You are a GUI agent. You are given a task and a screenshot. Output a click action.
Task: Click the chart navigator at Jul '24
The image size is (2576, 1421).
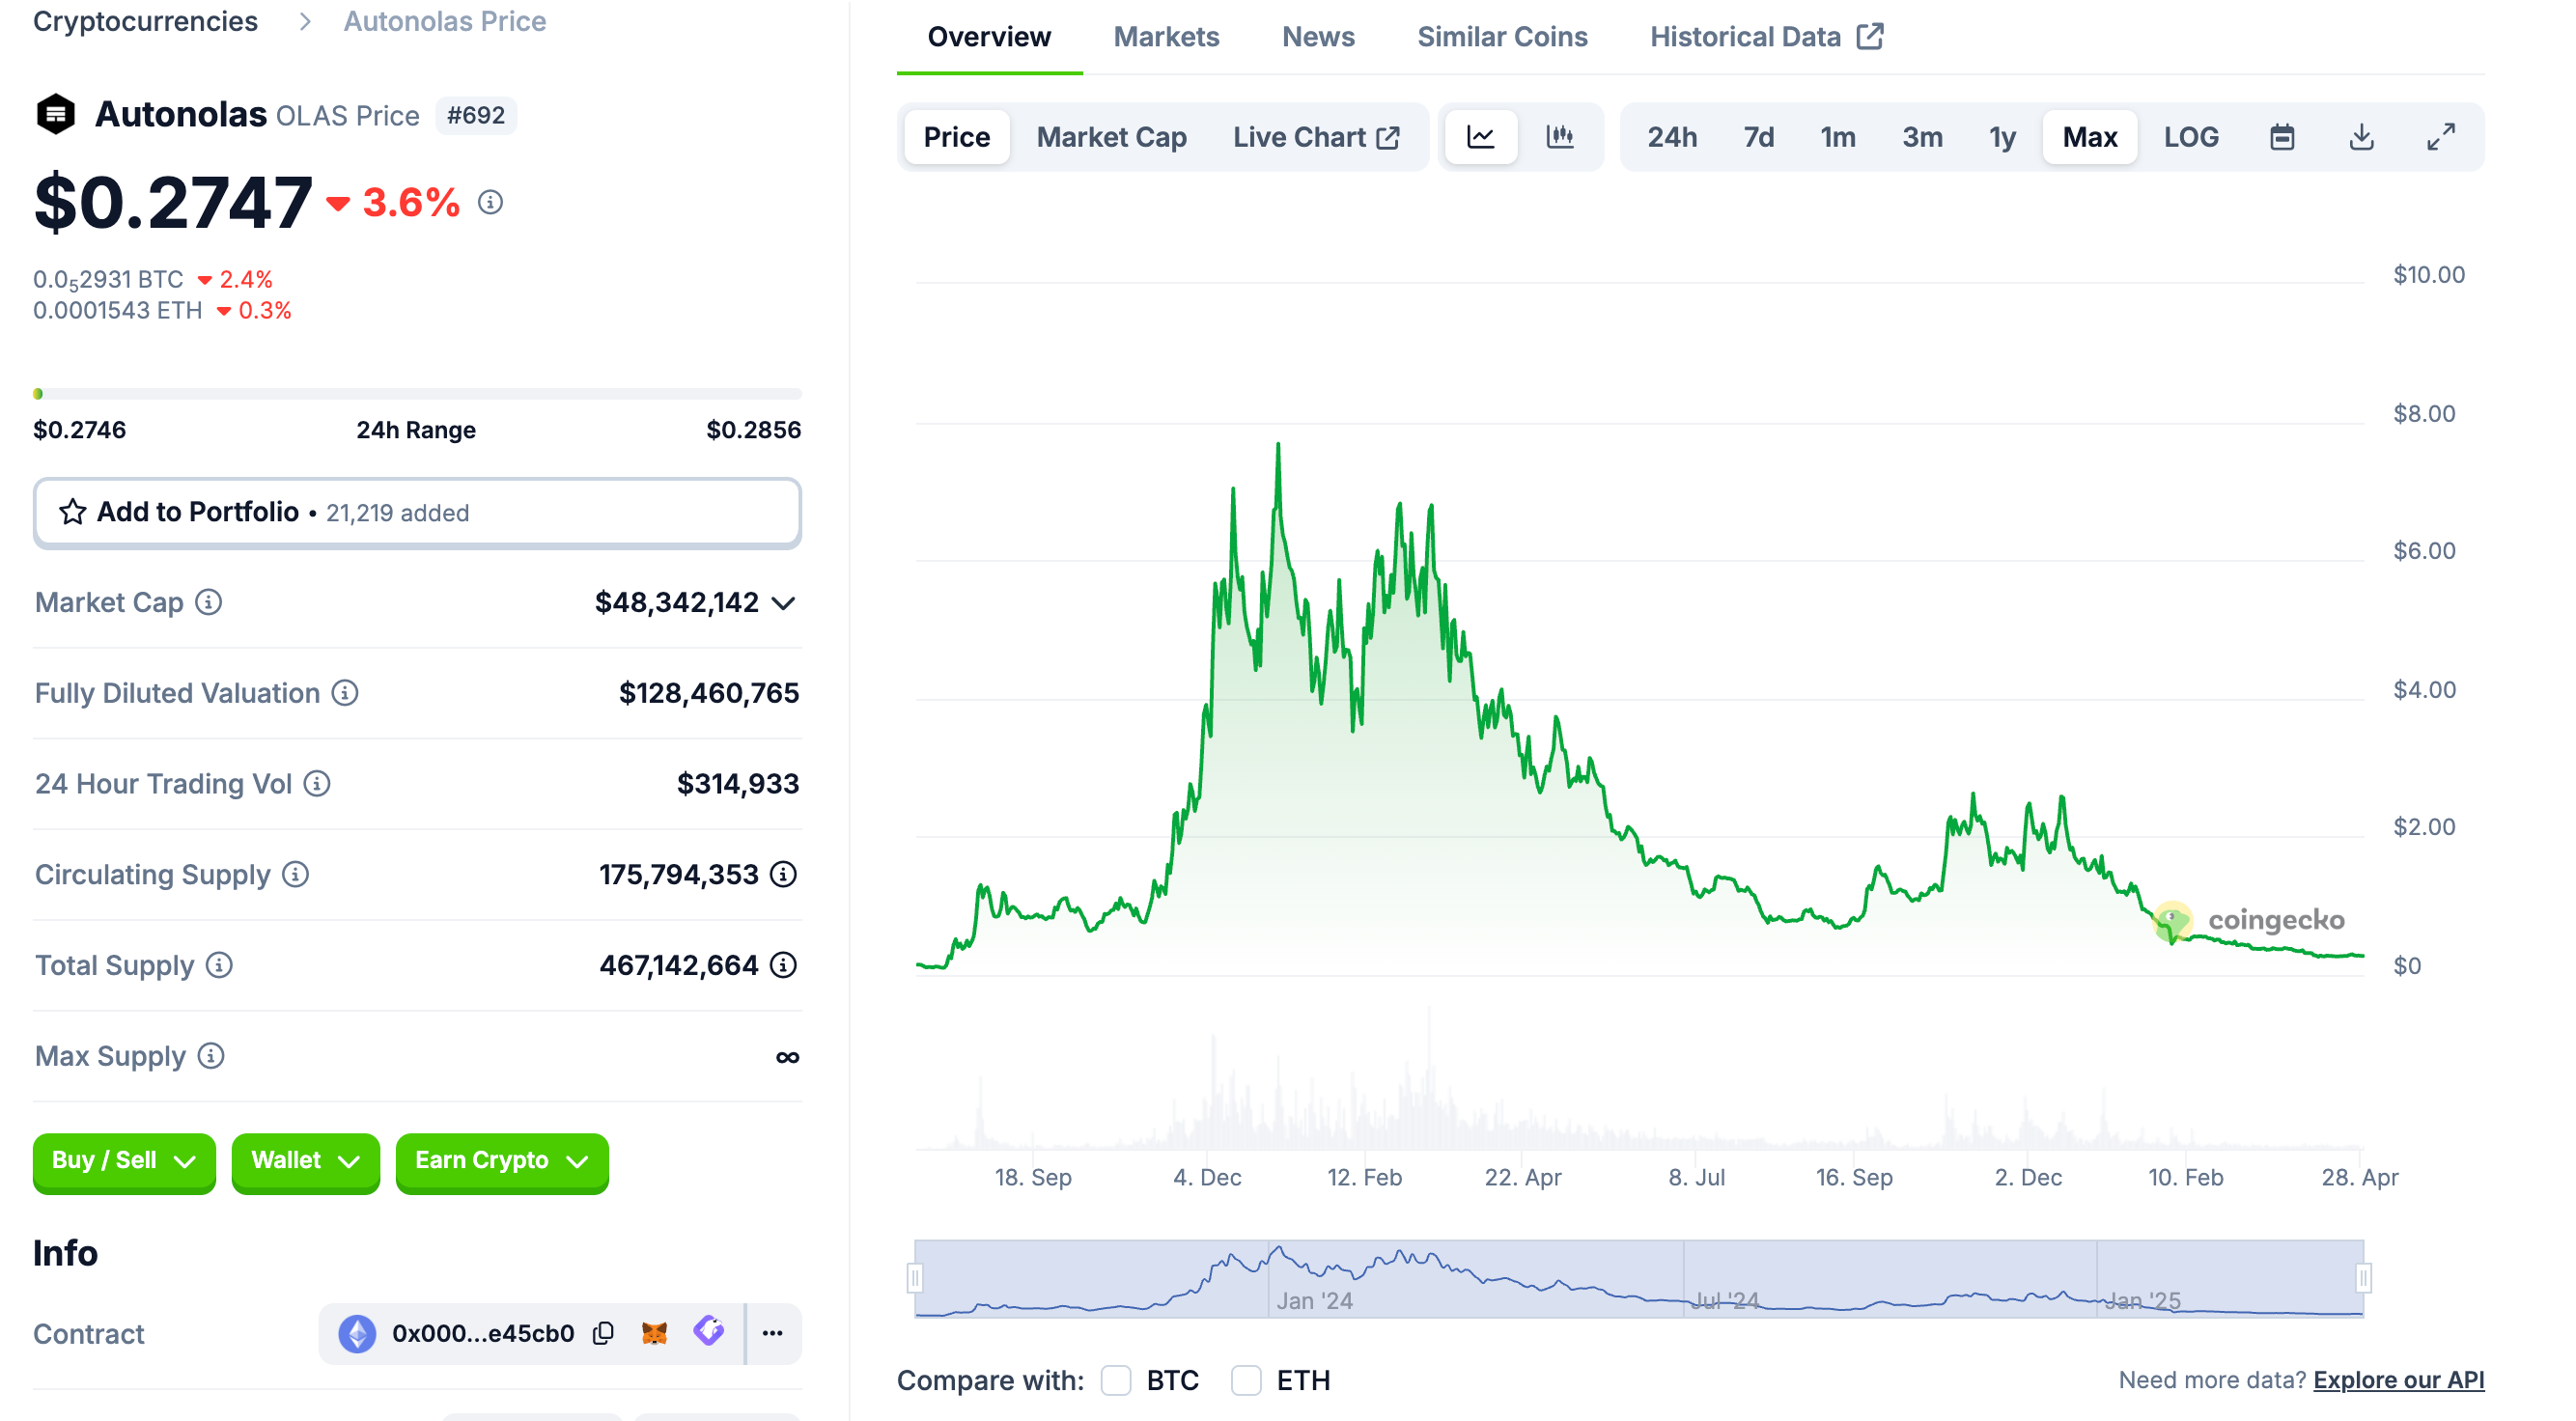(1725, 1301)
